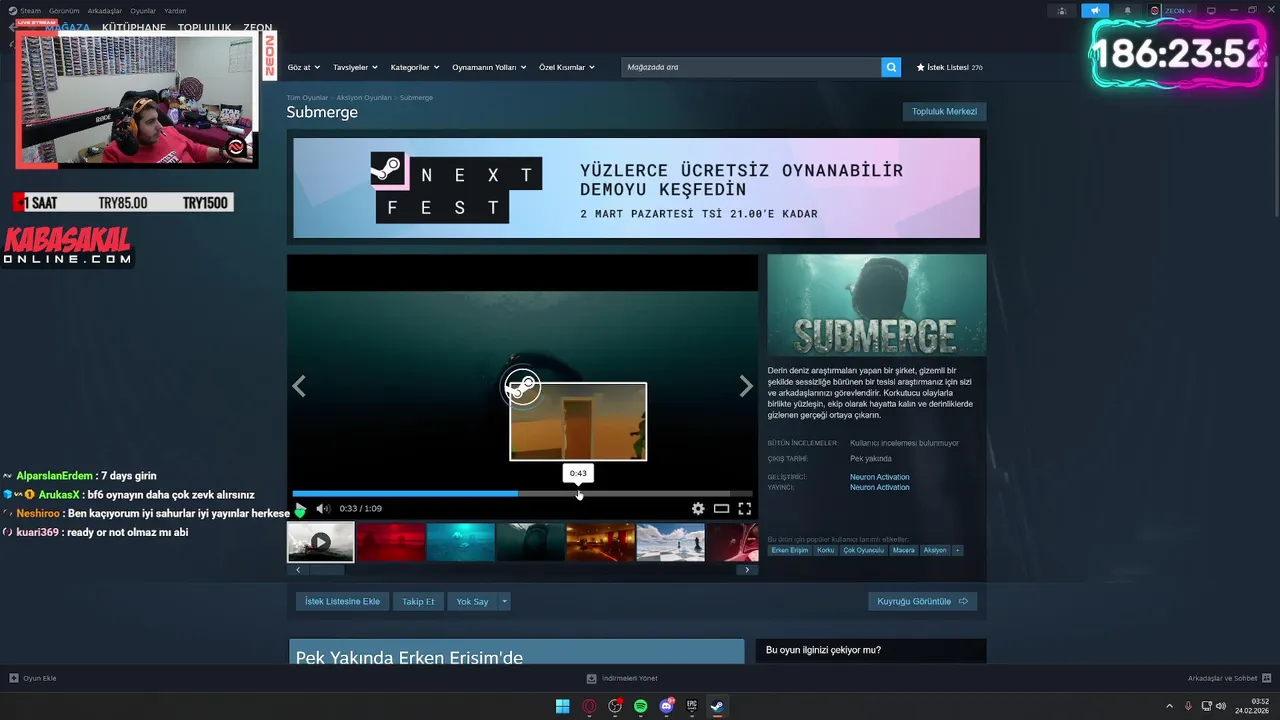The width and height of the screenshot is (1280, 720).
Task: Open the Steam menu
Action: [x=31, y=11]
